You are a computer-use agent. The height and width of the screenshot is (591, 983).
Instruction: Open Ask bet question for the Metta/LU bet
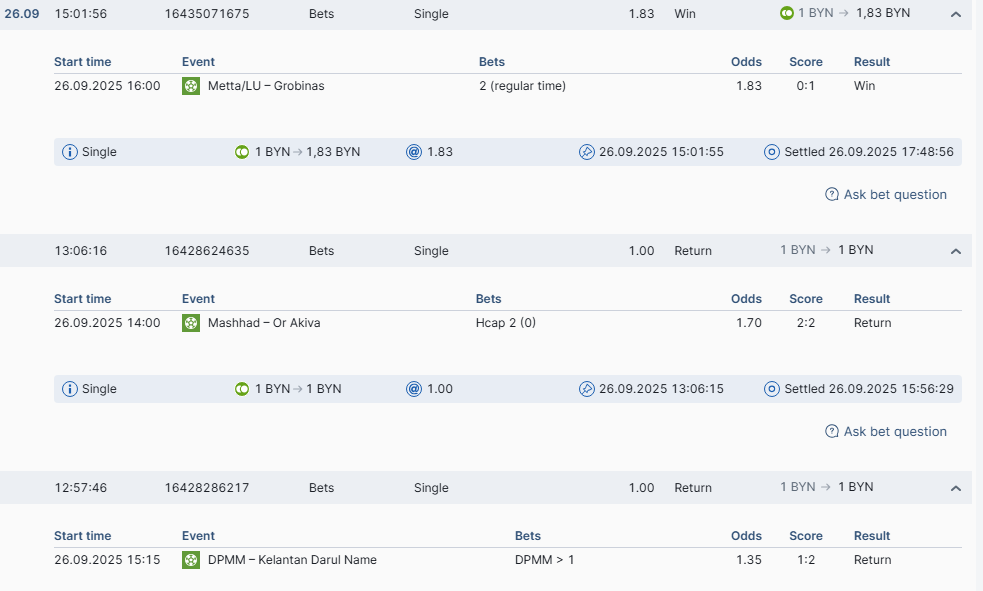click(x=894, y=195)
